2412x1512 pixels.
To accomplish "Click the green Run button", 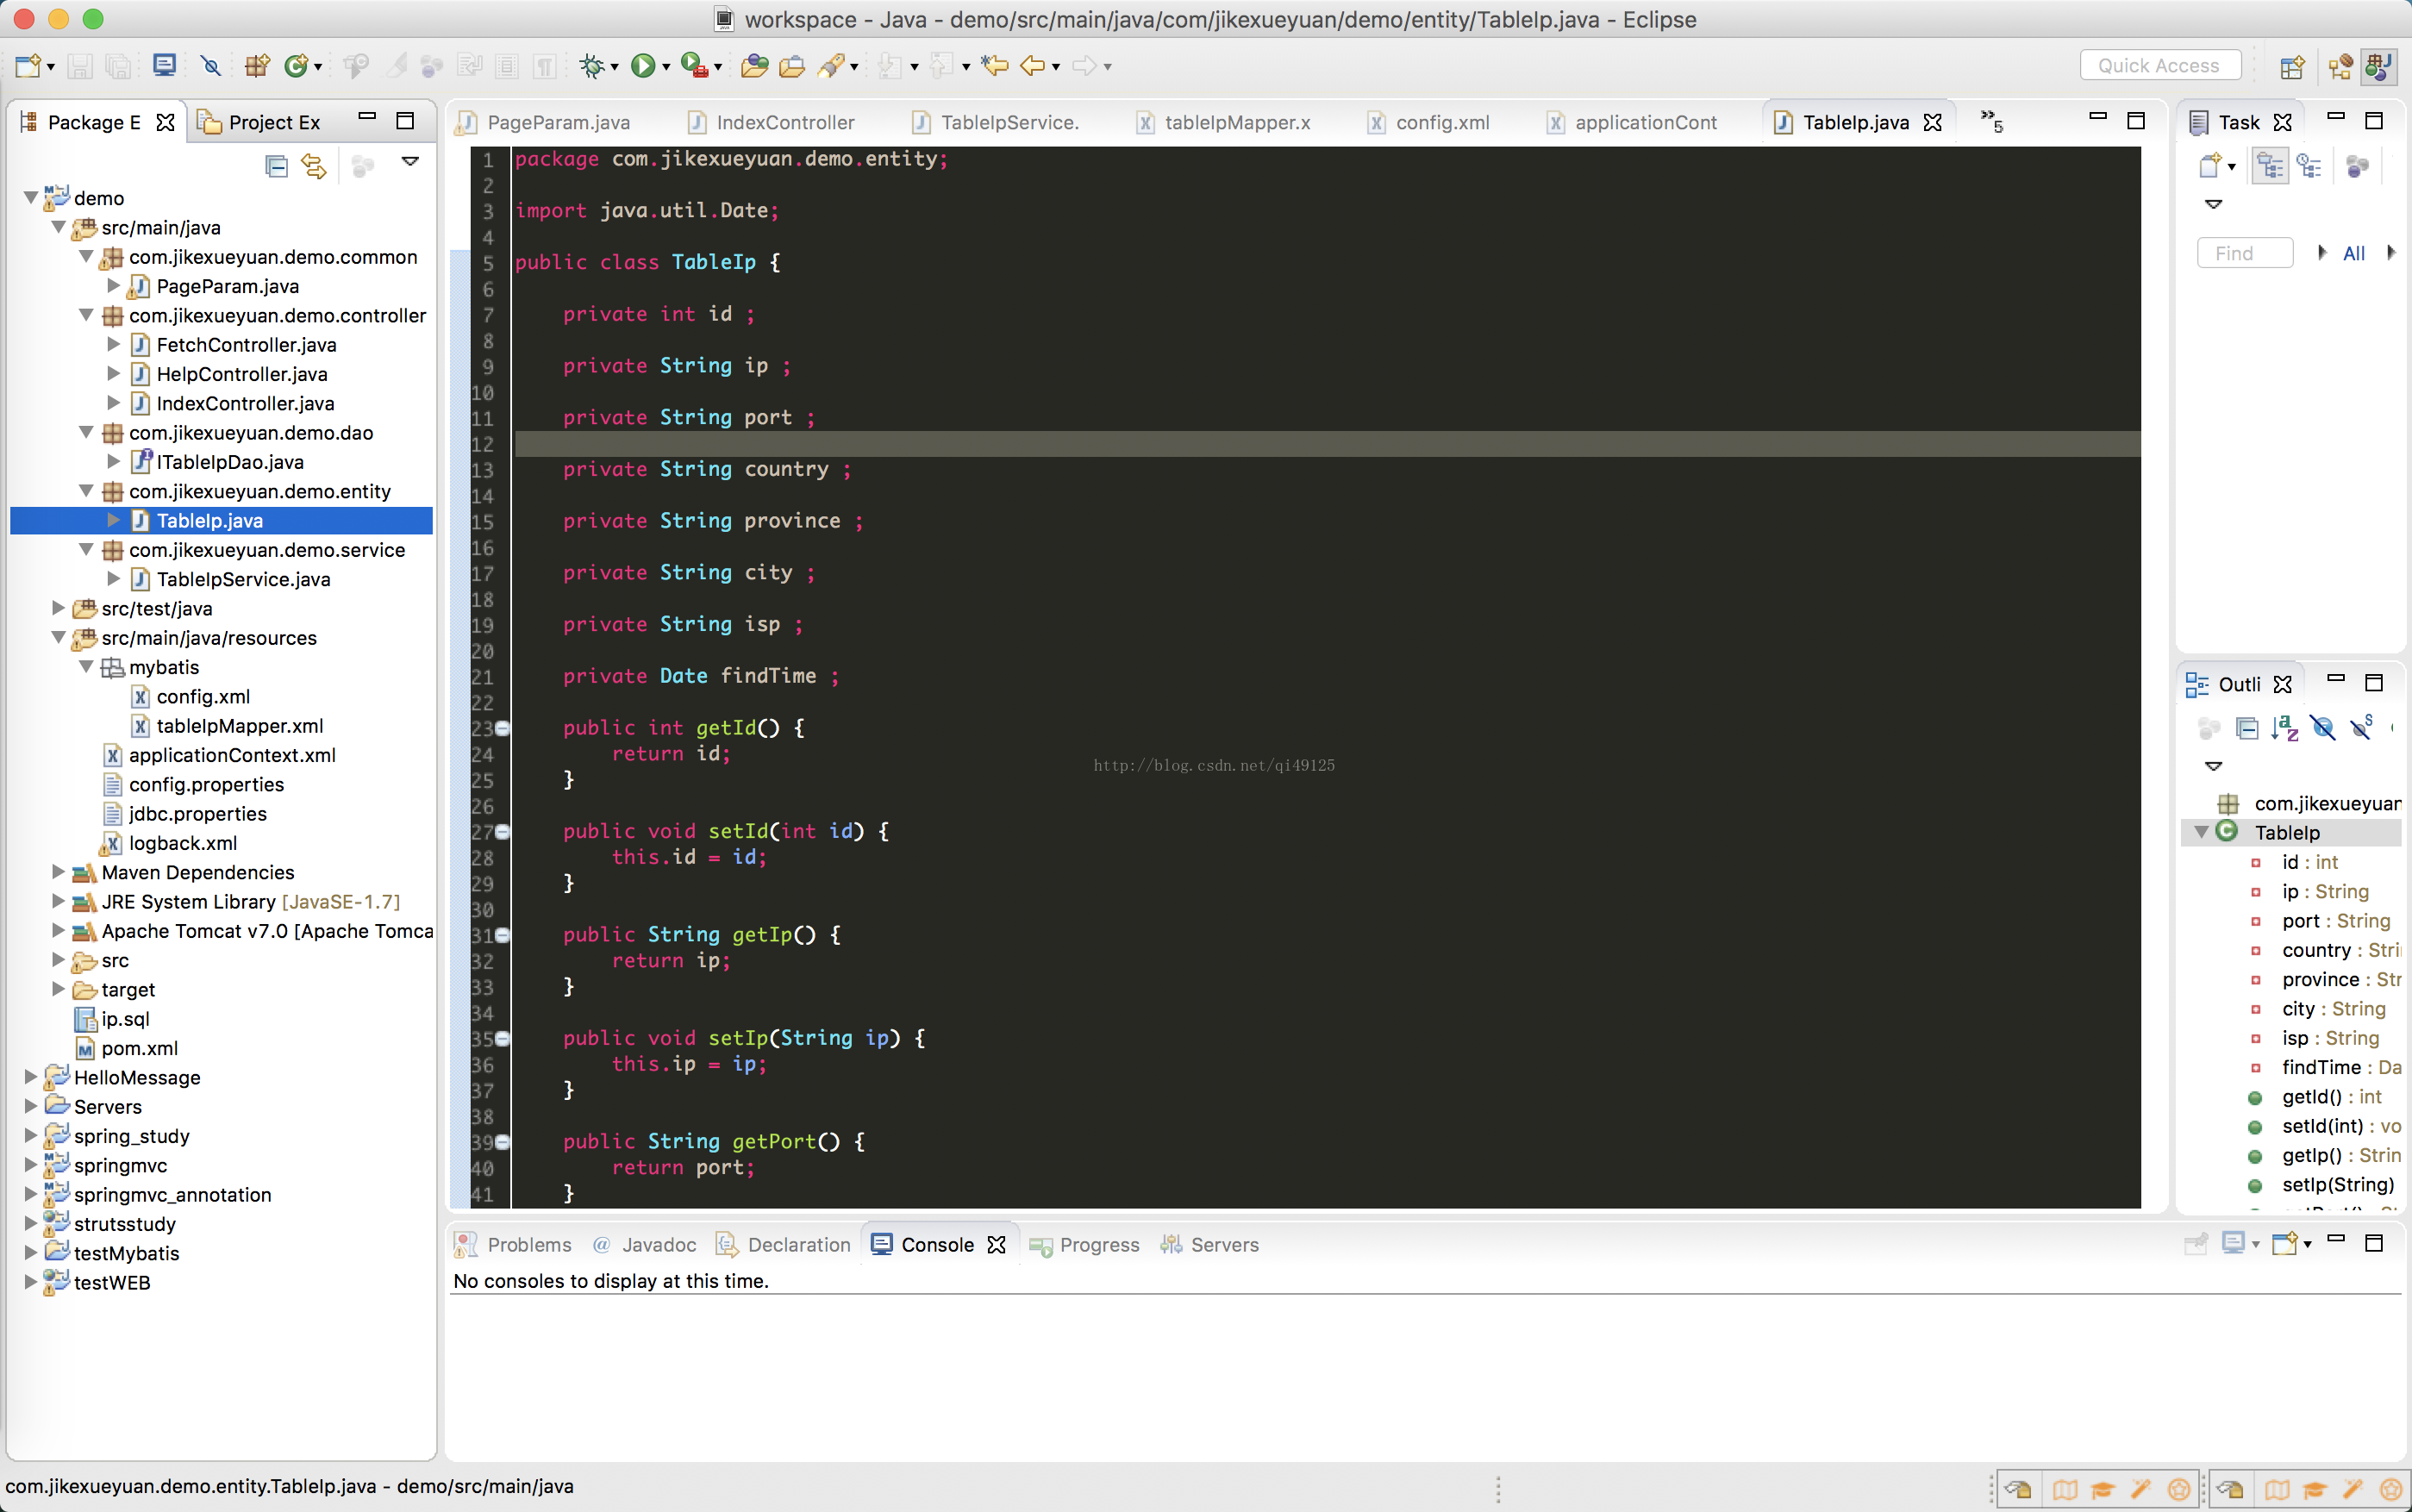I will [643, 66].
